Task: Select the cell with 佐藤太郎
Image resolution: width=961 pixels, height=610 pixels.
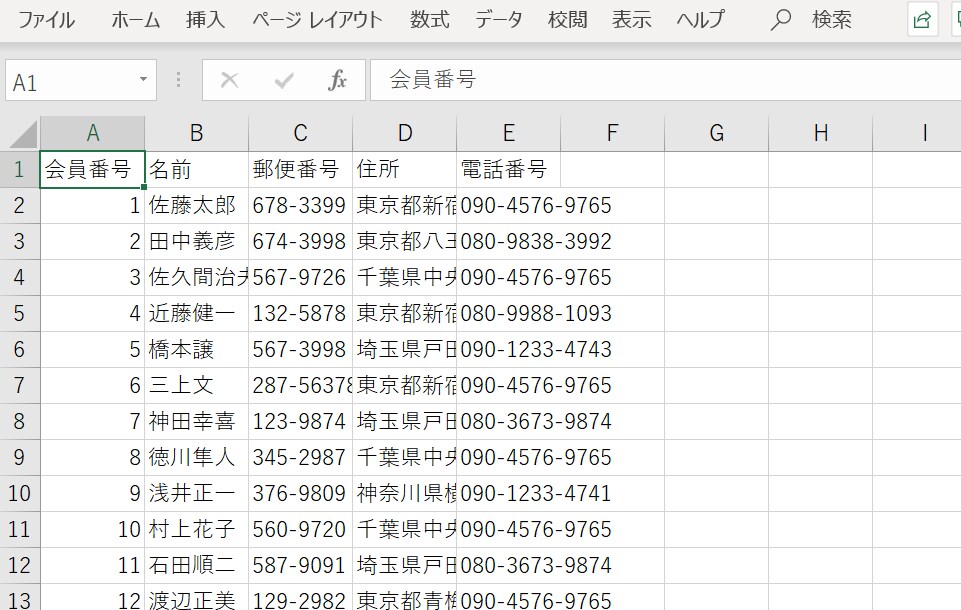Action: click(196, 205)
